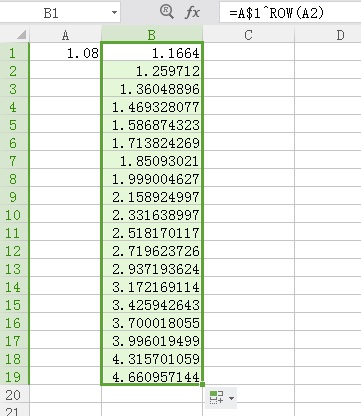Click the fill handle at cell B19
Image resolution: width=361 pixels, height=416 pixels.
coord(203,385)
